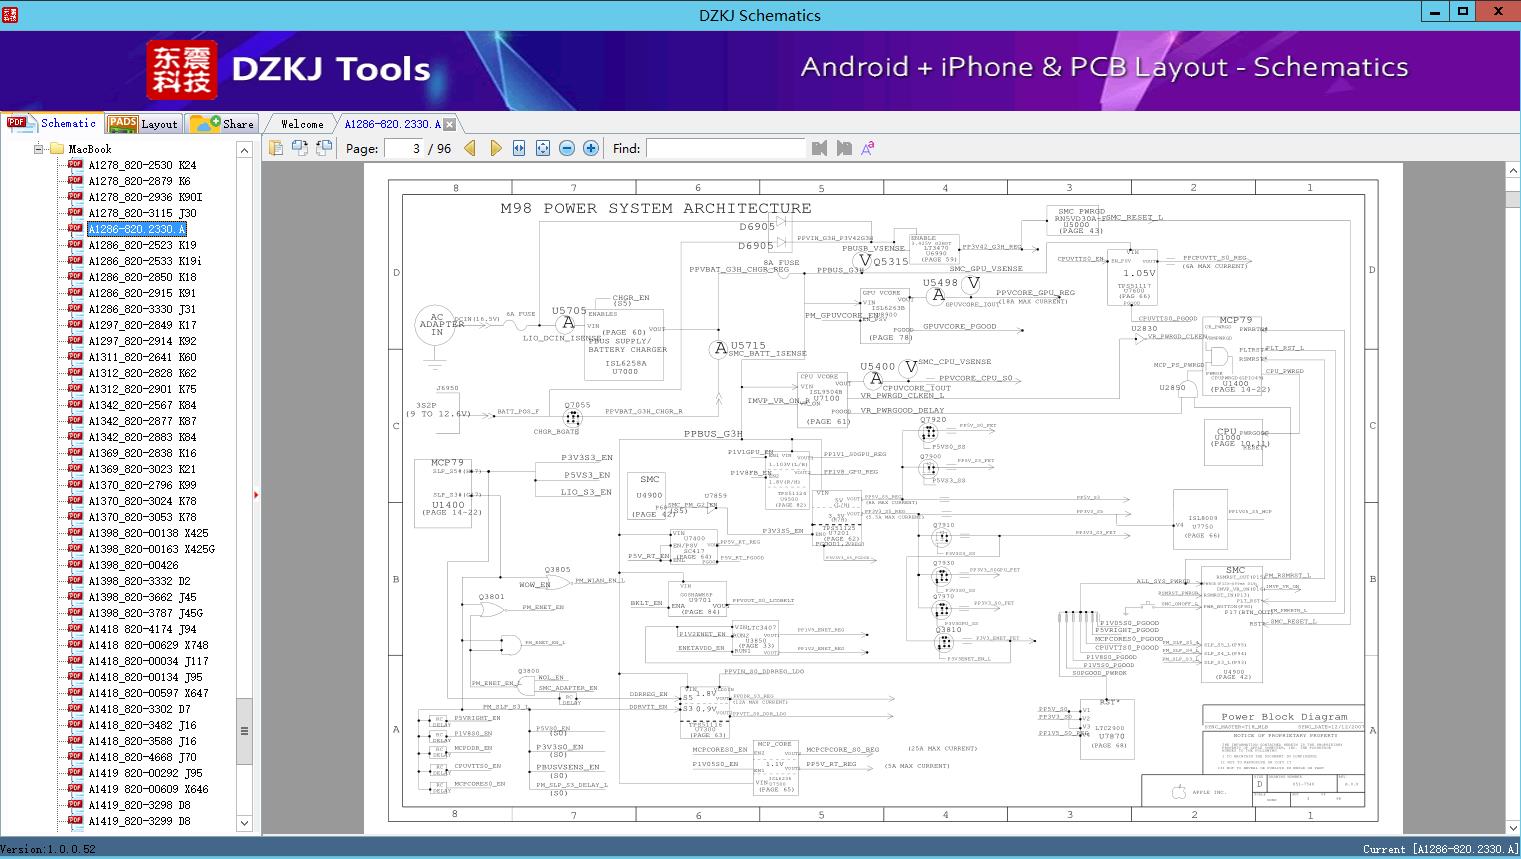
Task: Collapse the MacBook folder tree node
Action: coord(39,149)
